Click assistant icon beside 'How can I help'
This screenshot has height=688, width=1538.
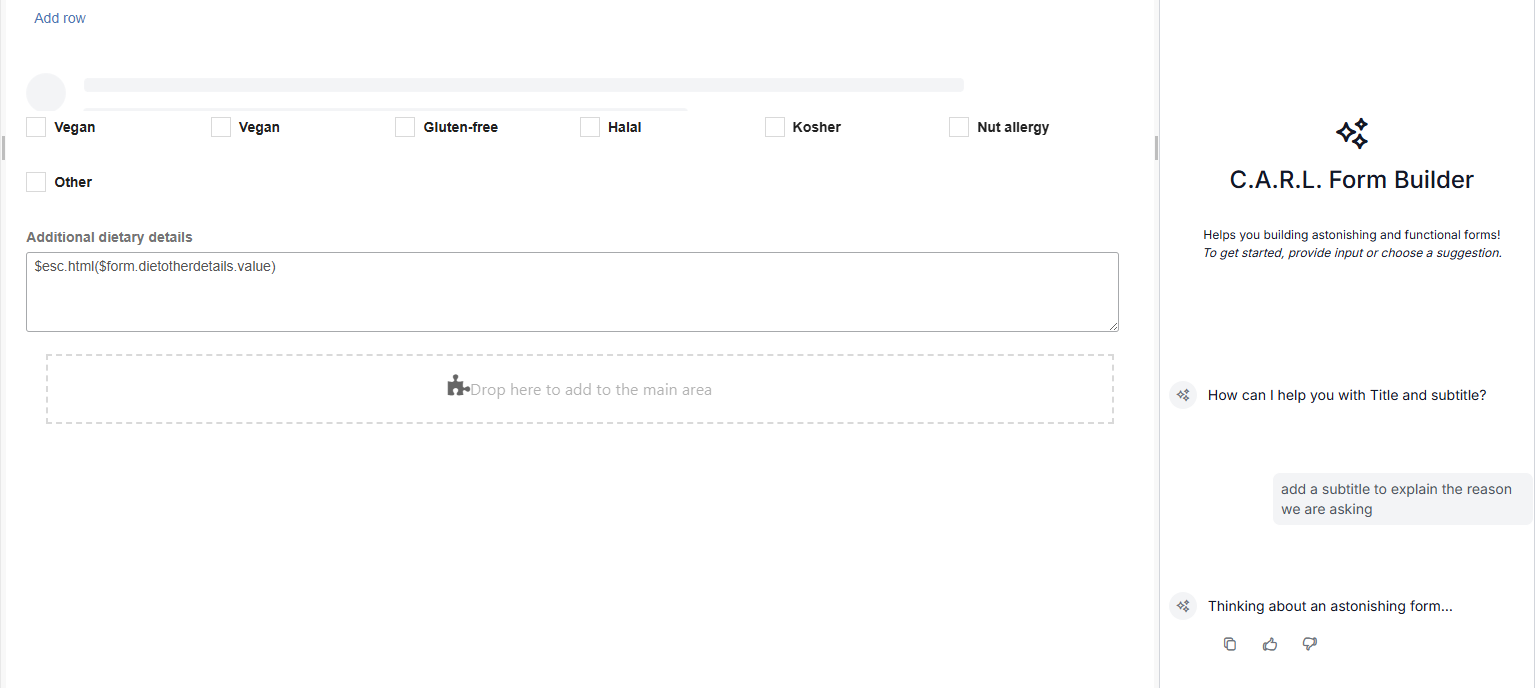coord(1183,395)
